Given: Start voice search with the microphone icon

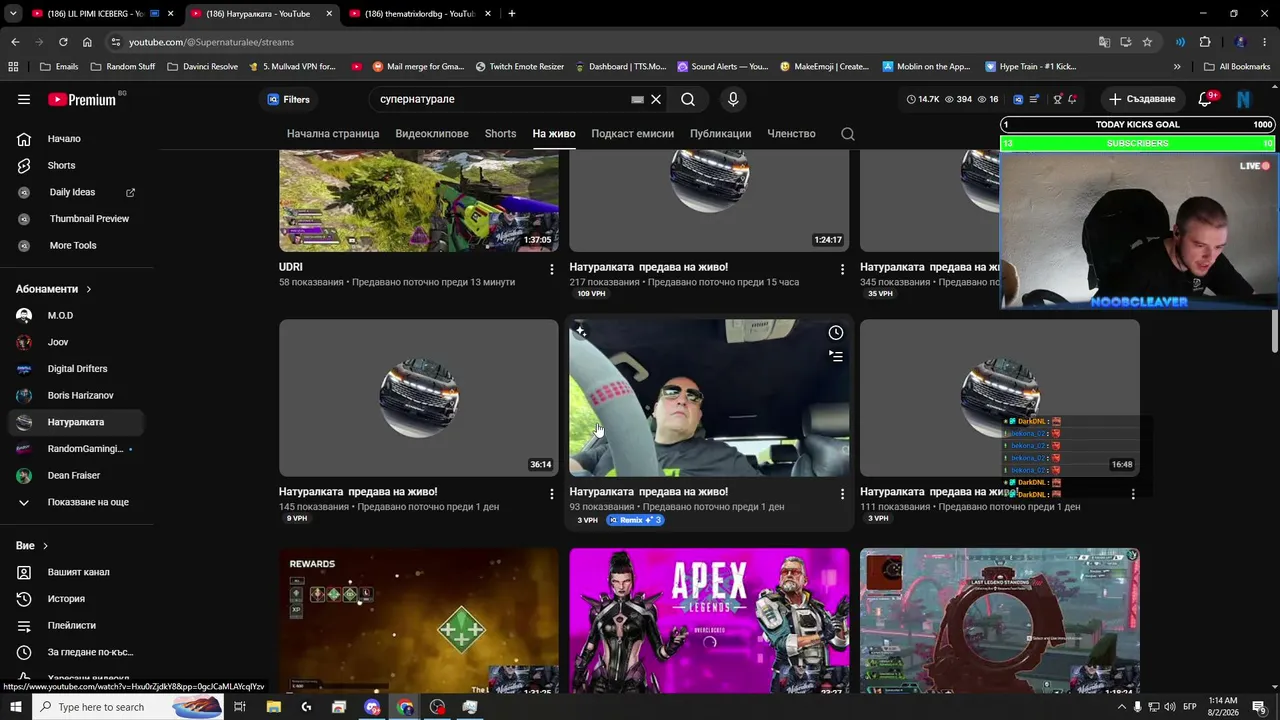Looking at the screenshot, I should tap(733, 100).
